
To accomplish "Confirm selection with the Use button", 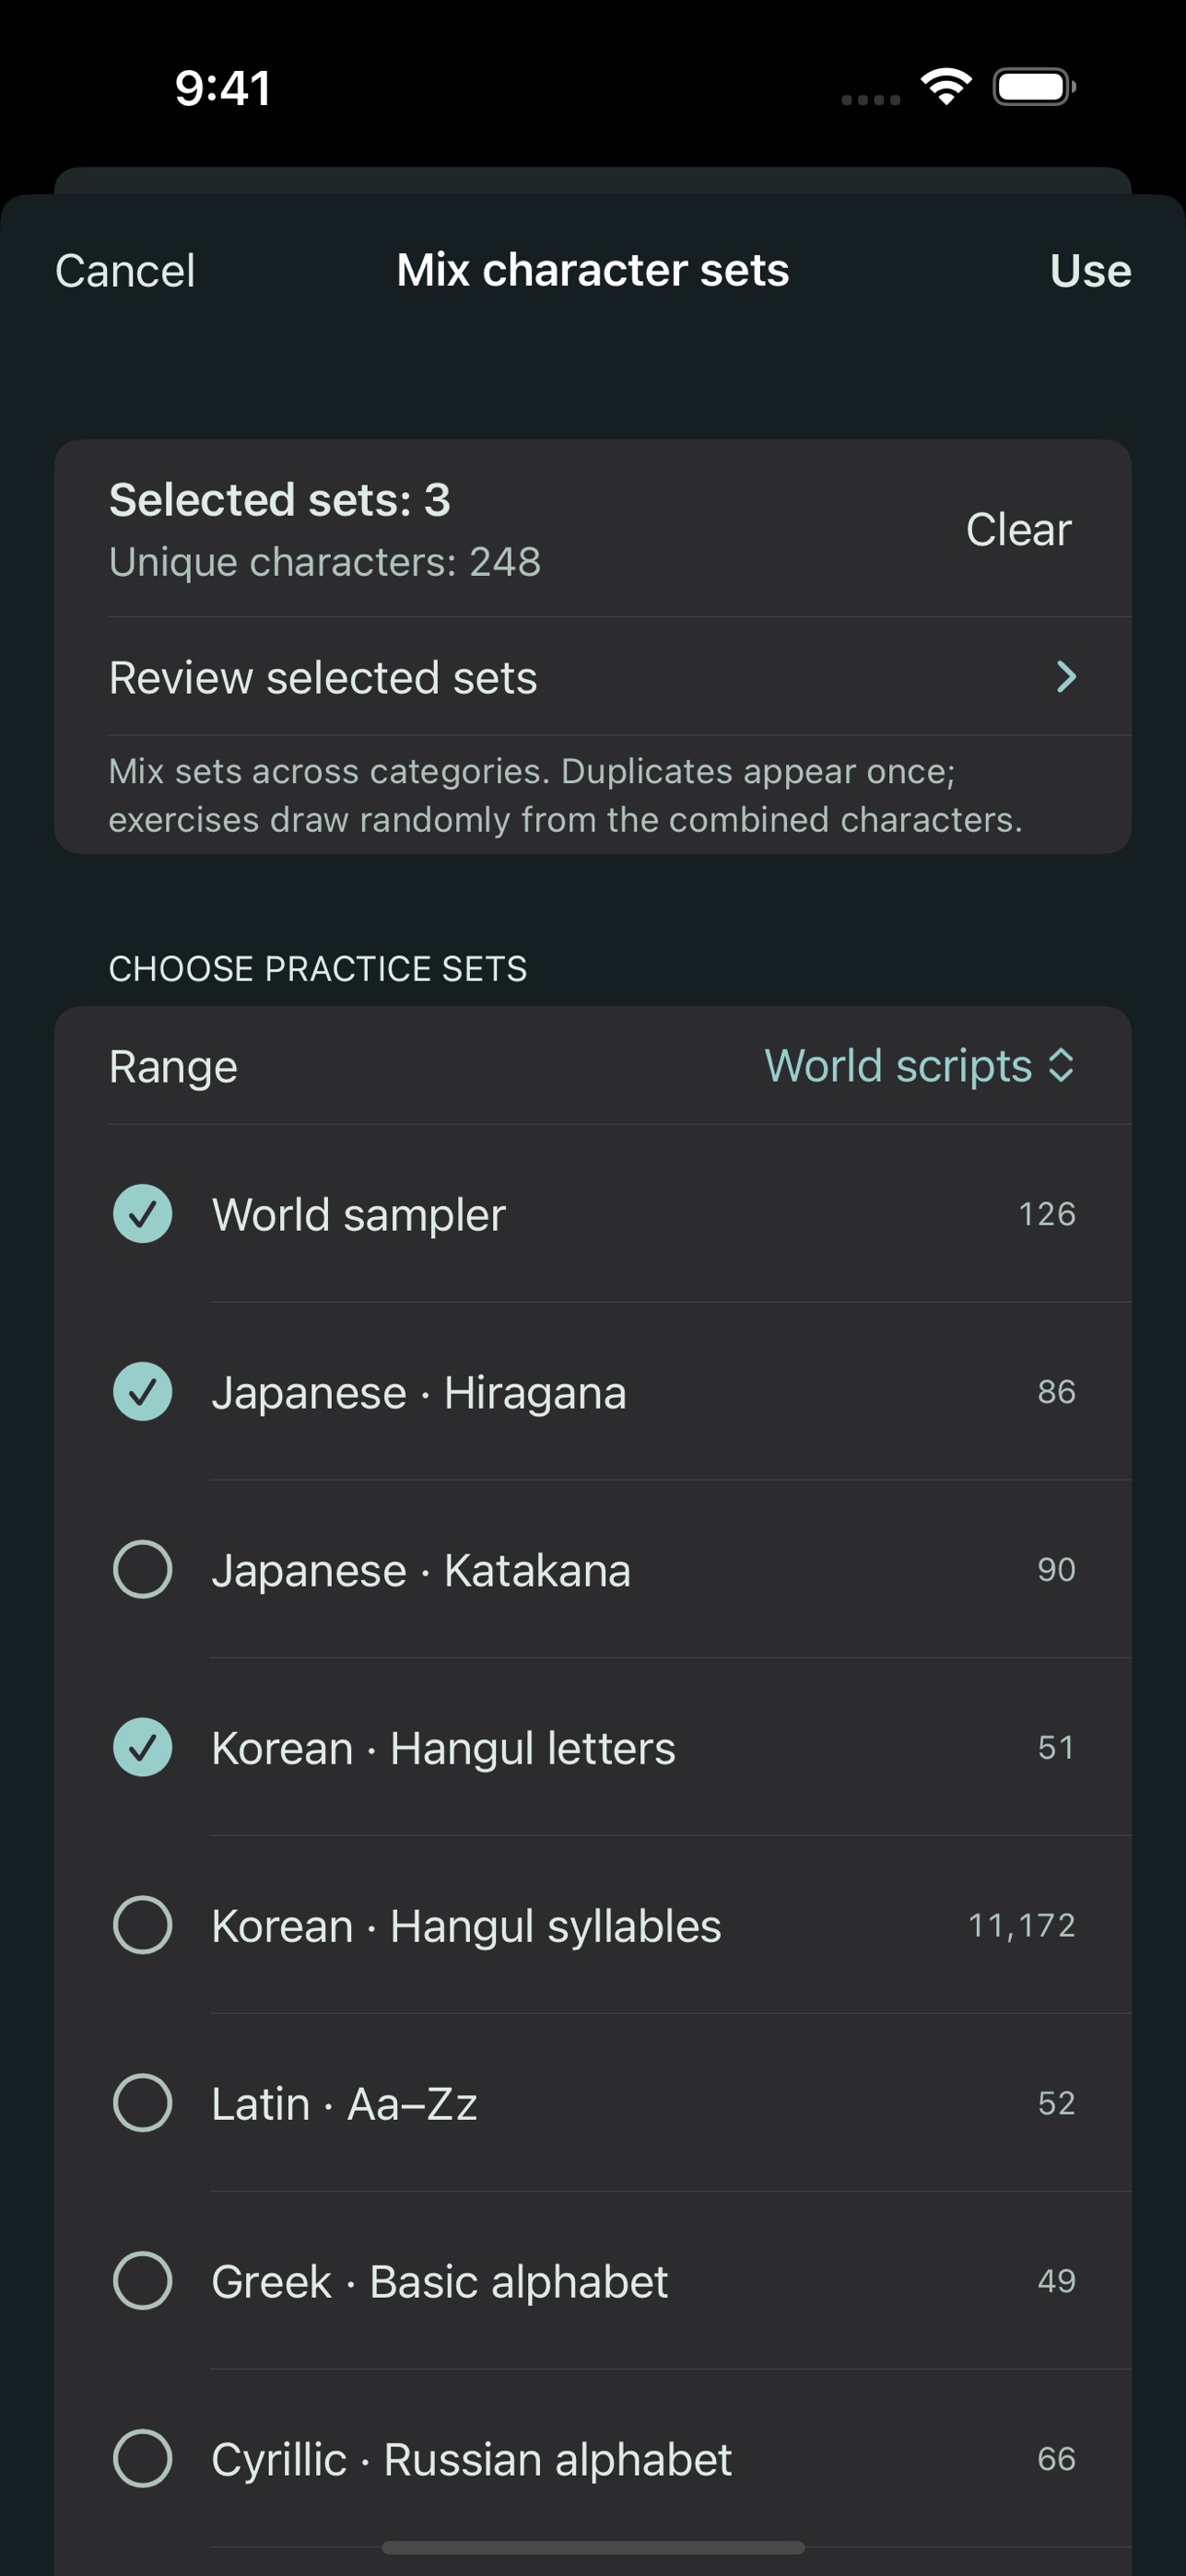I will [1090, 271].
